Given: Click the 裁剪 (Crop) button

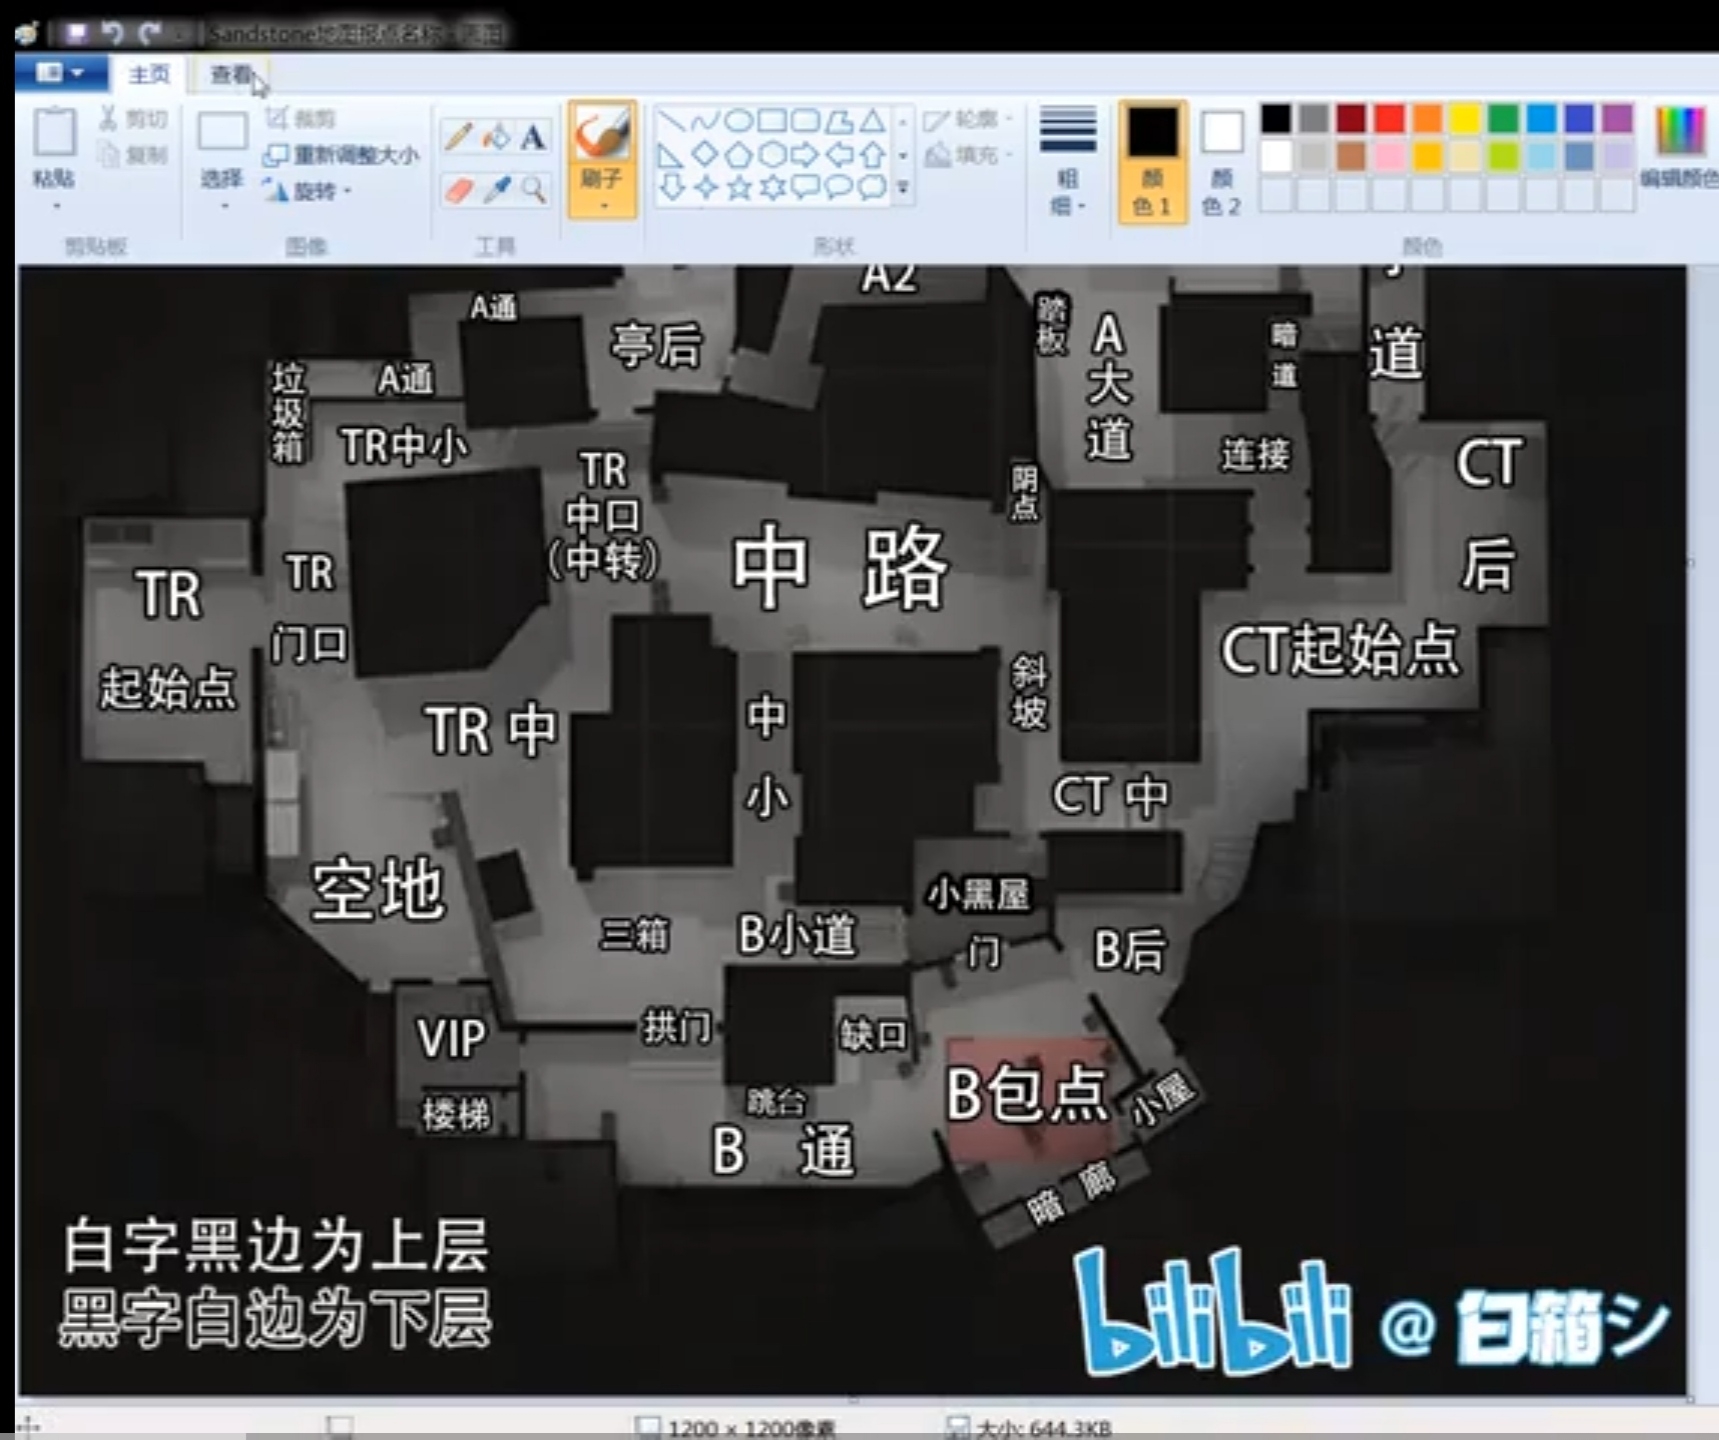Looking at the screenshot, I should tap(300, 119).
